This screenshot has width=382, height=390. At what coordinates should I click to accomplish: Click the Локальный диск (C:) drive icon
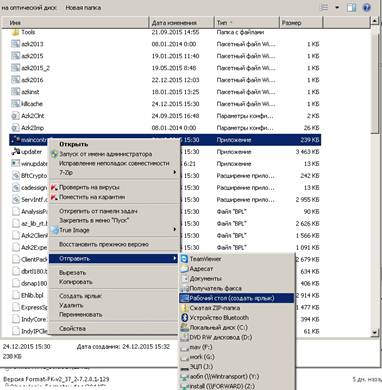[184, 327]
